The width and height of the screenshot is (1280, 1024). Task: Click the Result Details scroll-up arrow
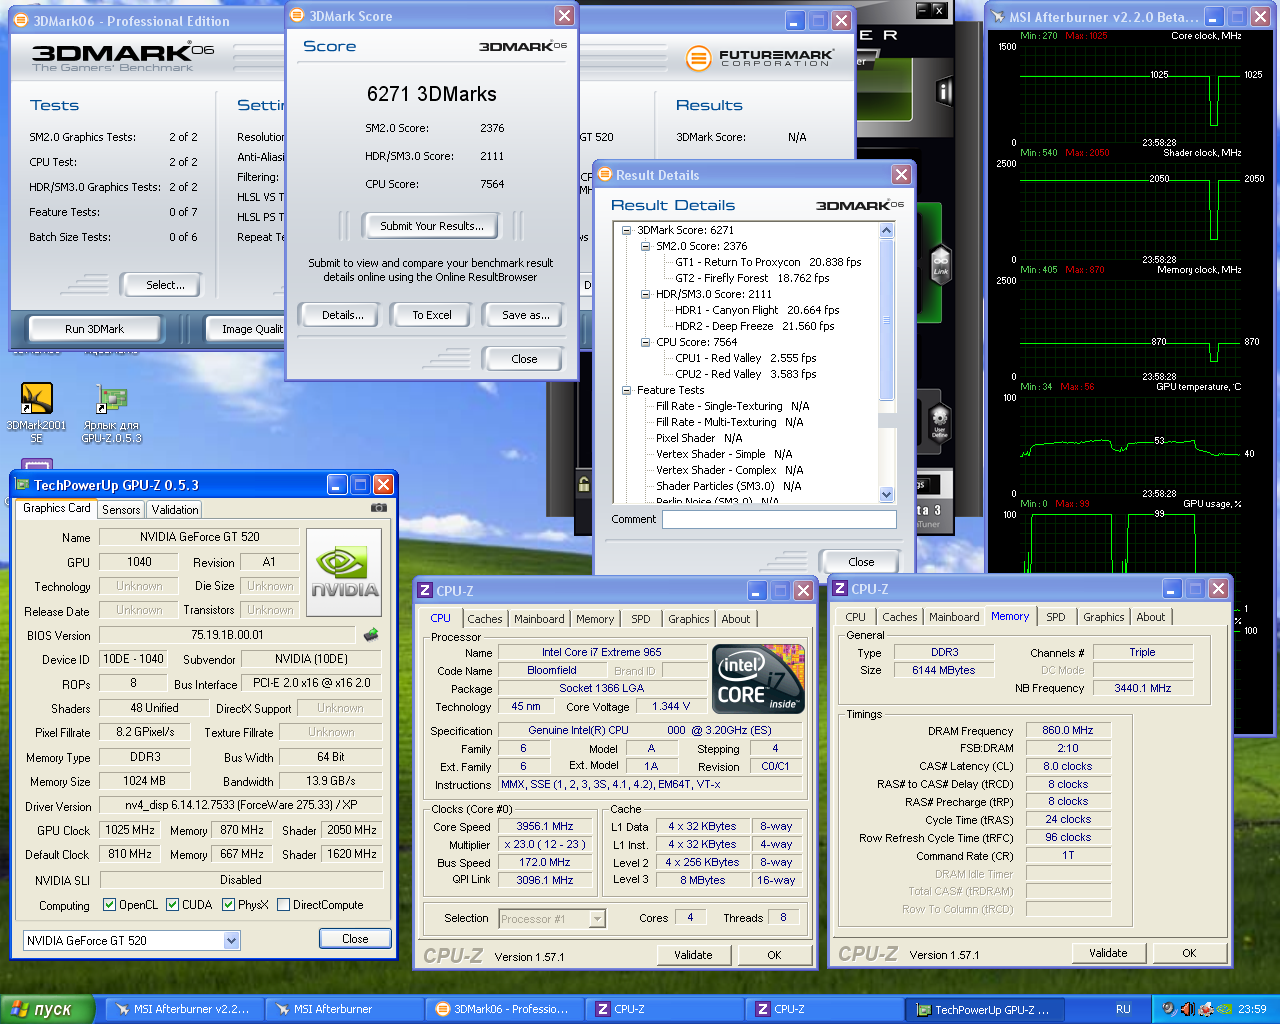point(886,231)
